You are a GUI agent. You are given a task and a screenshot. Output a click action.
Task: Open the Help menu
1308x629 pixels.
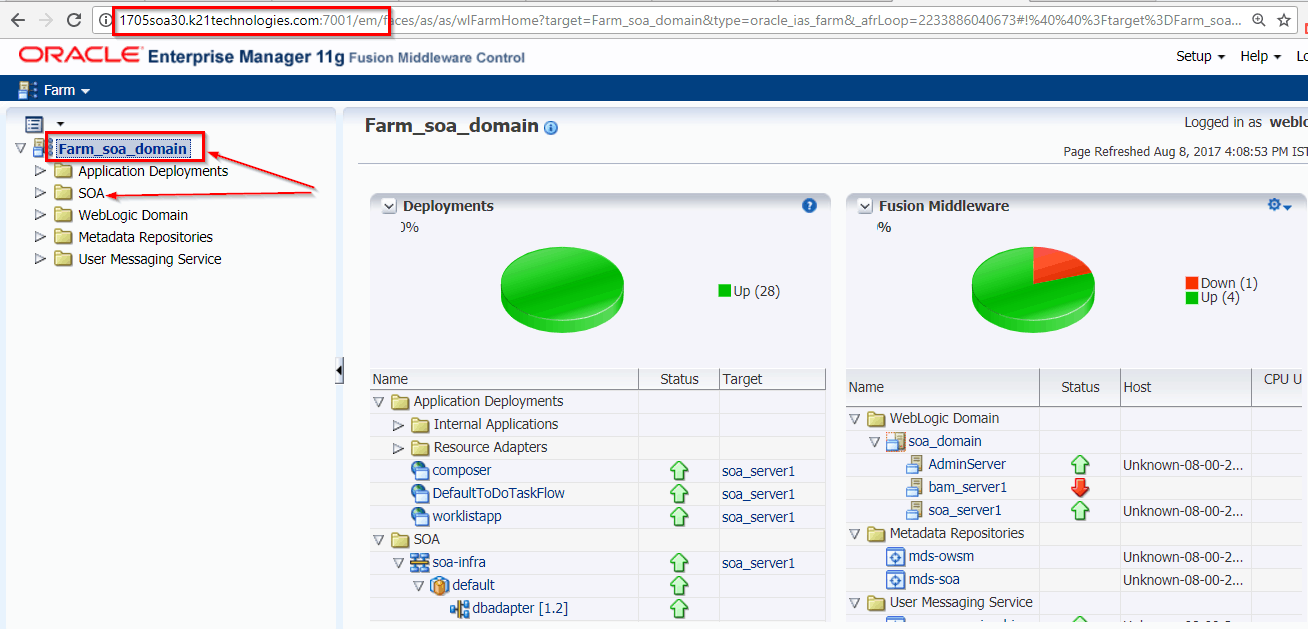tap(1260, 56)
